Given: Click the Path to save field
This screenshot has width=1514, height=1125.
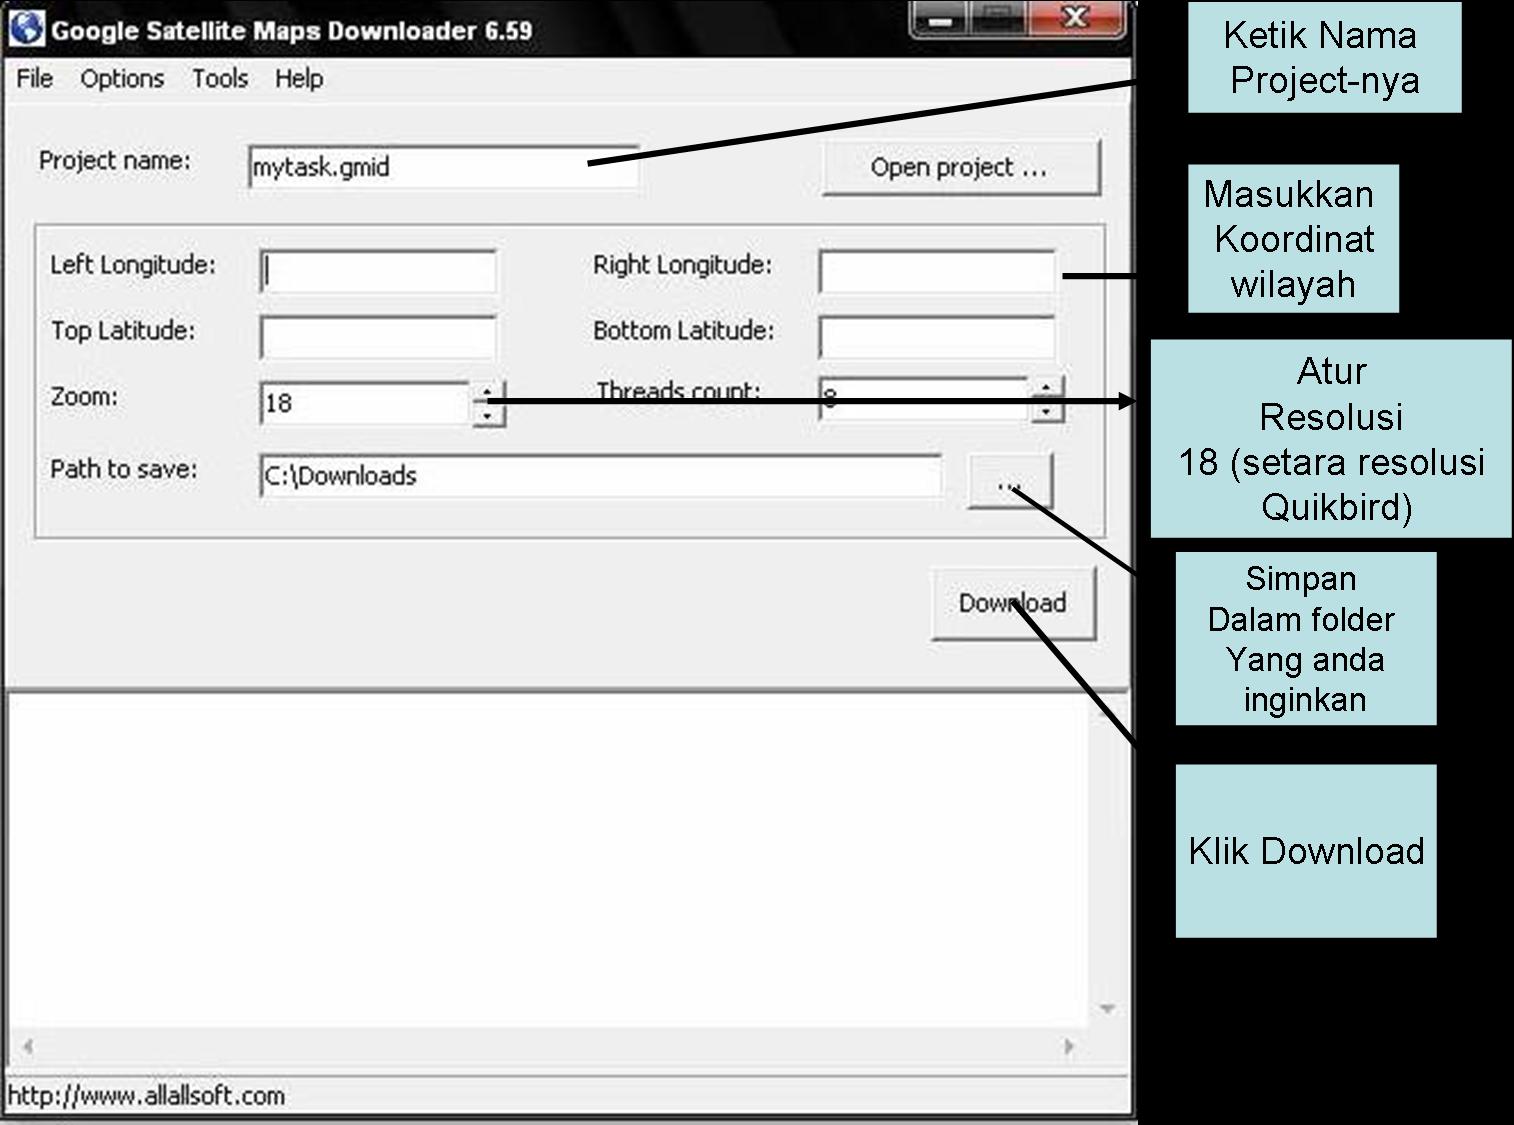Looking at the screenshot, I should point(600,476).
